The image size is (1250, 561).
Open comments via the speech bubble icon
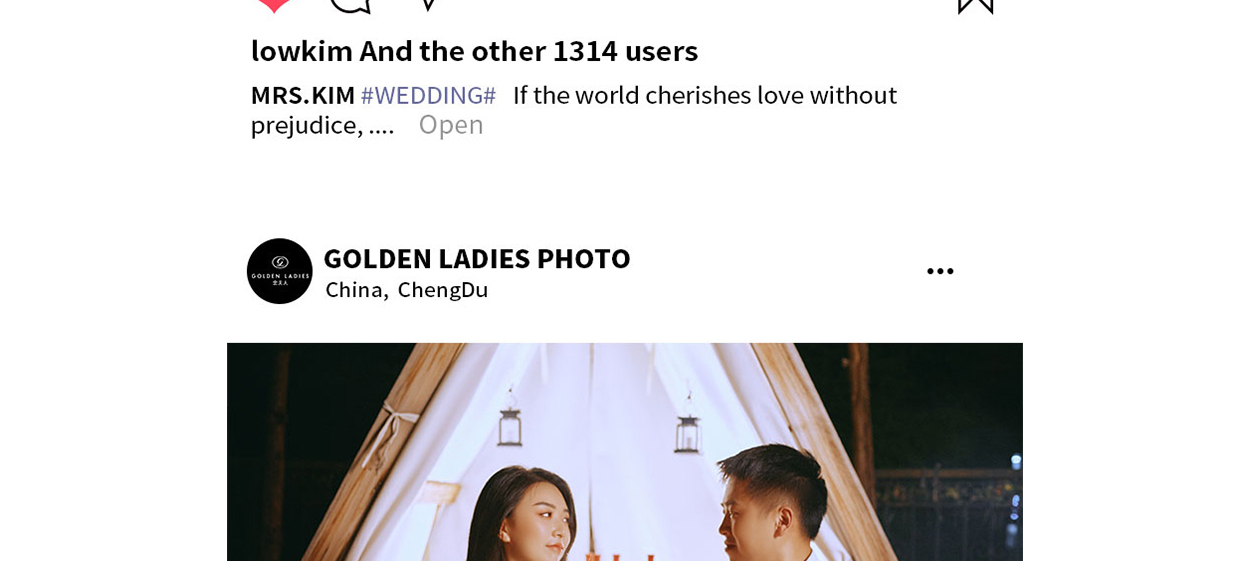[x=350, y=5]
